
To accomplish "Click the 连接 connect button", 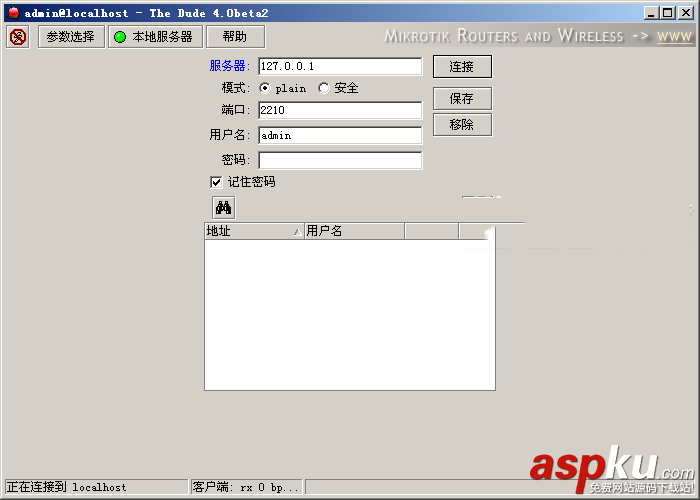I will tap(462, 67).
